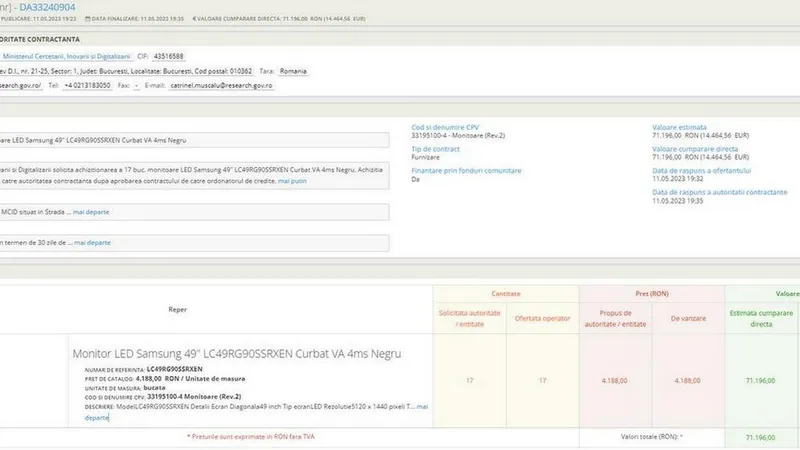This screenshot has height=450, width=800.
Task: Click the Monitor LED Samsung 49" item title
Action: click(237, 354)
